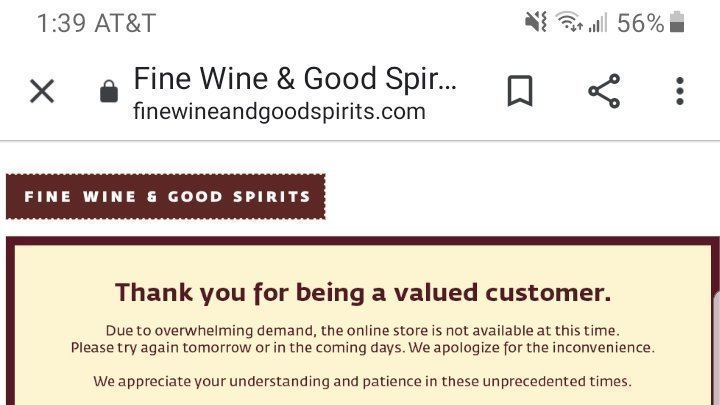Open the share options icon
Screen dimensions: 720x405
click(603, 92)
